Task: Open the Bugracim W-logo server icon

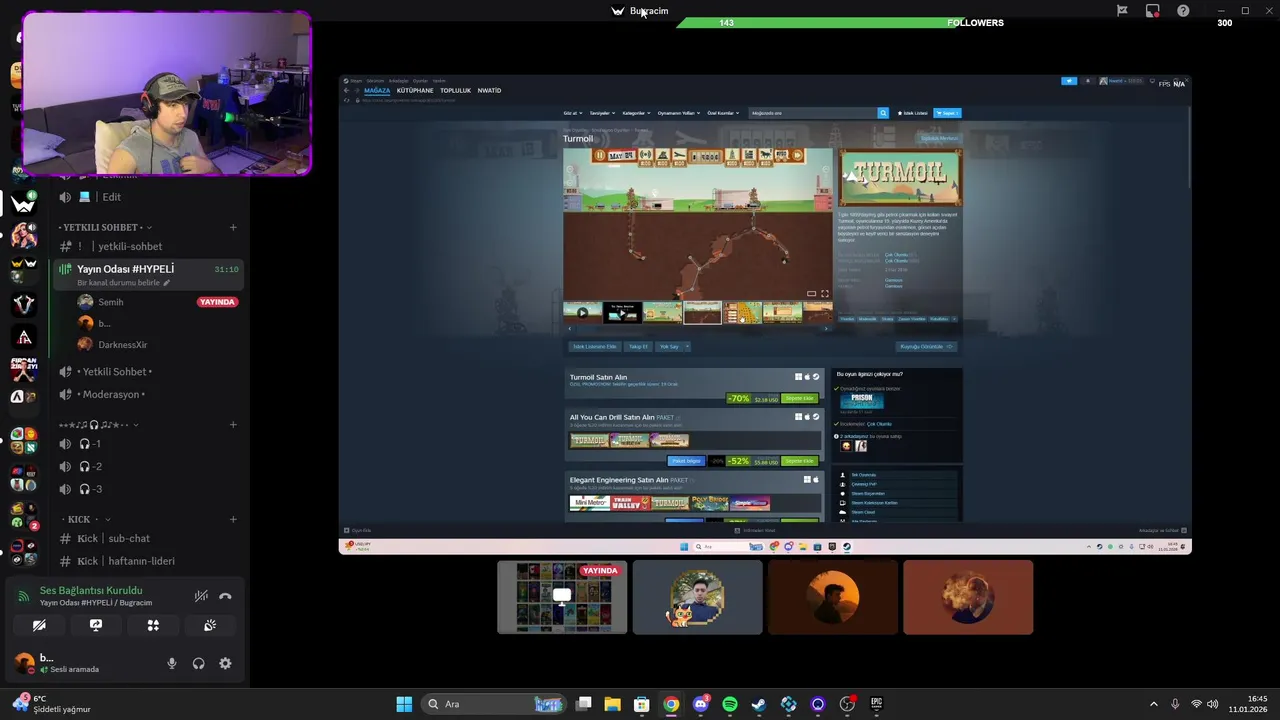Action: (23, 204)
